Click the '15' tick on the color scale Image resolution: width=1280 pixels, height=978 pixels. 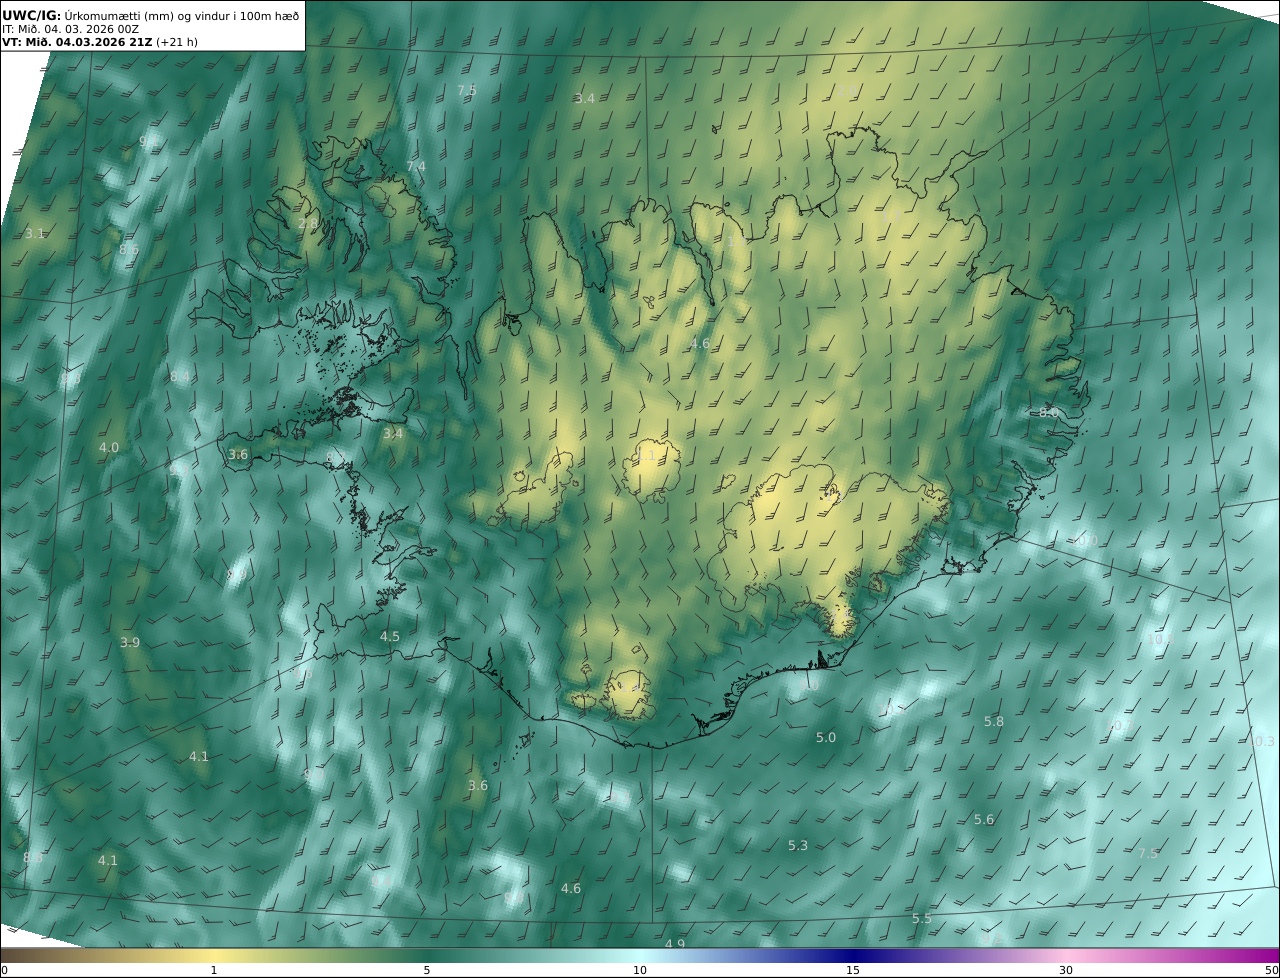[x=853, y=970]
